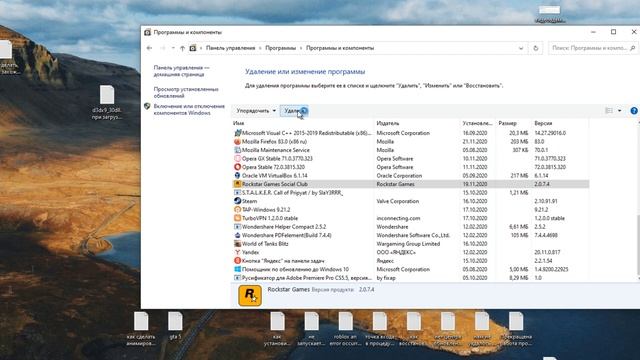Select the Mozilla Firefox 83.0 icon
The height and width of the screenshot is (360, 640).
coord(238,142)
